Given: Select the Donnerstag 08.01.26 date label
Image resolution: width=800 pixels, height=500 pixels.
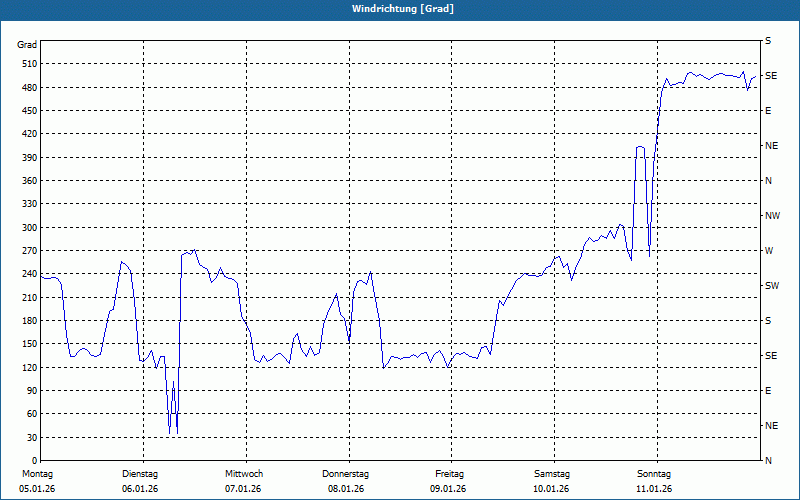Looking at the screenshot, I should (345, 481).
